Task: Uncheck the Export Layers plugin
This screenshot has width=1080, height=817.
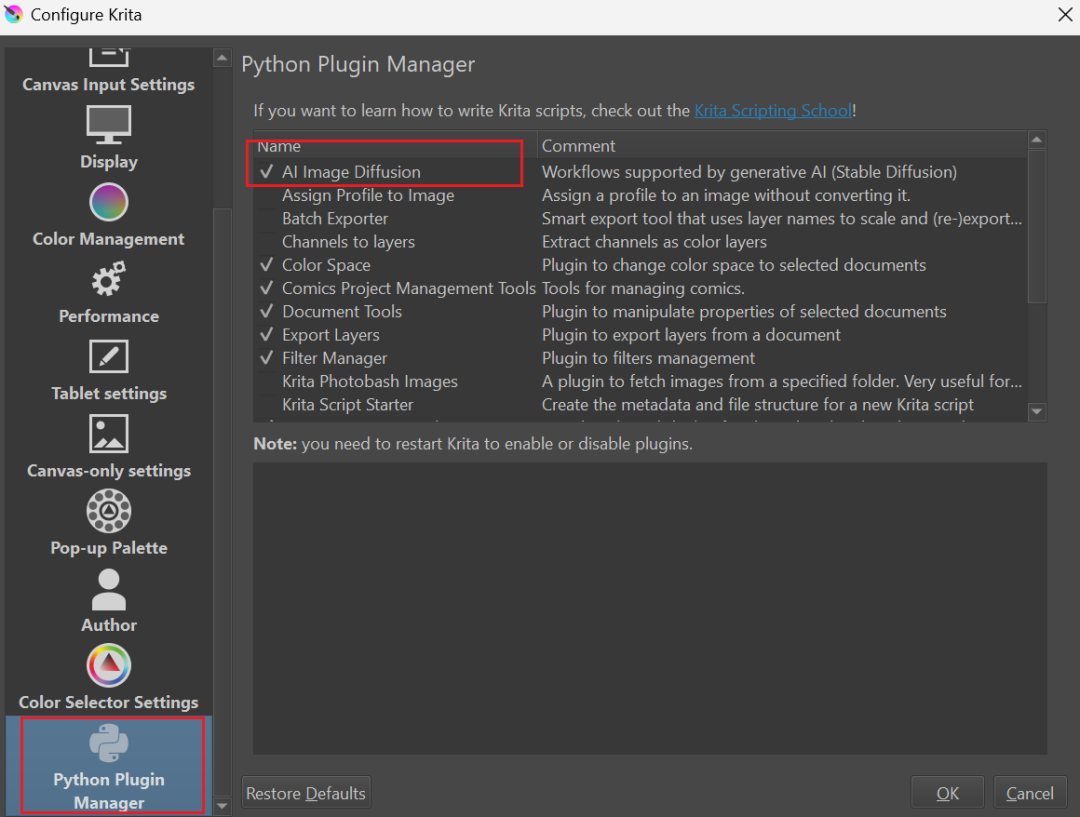Action: click(267, 335)
